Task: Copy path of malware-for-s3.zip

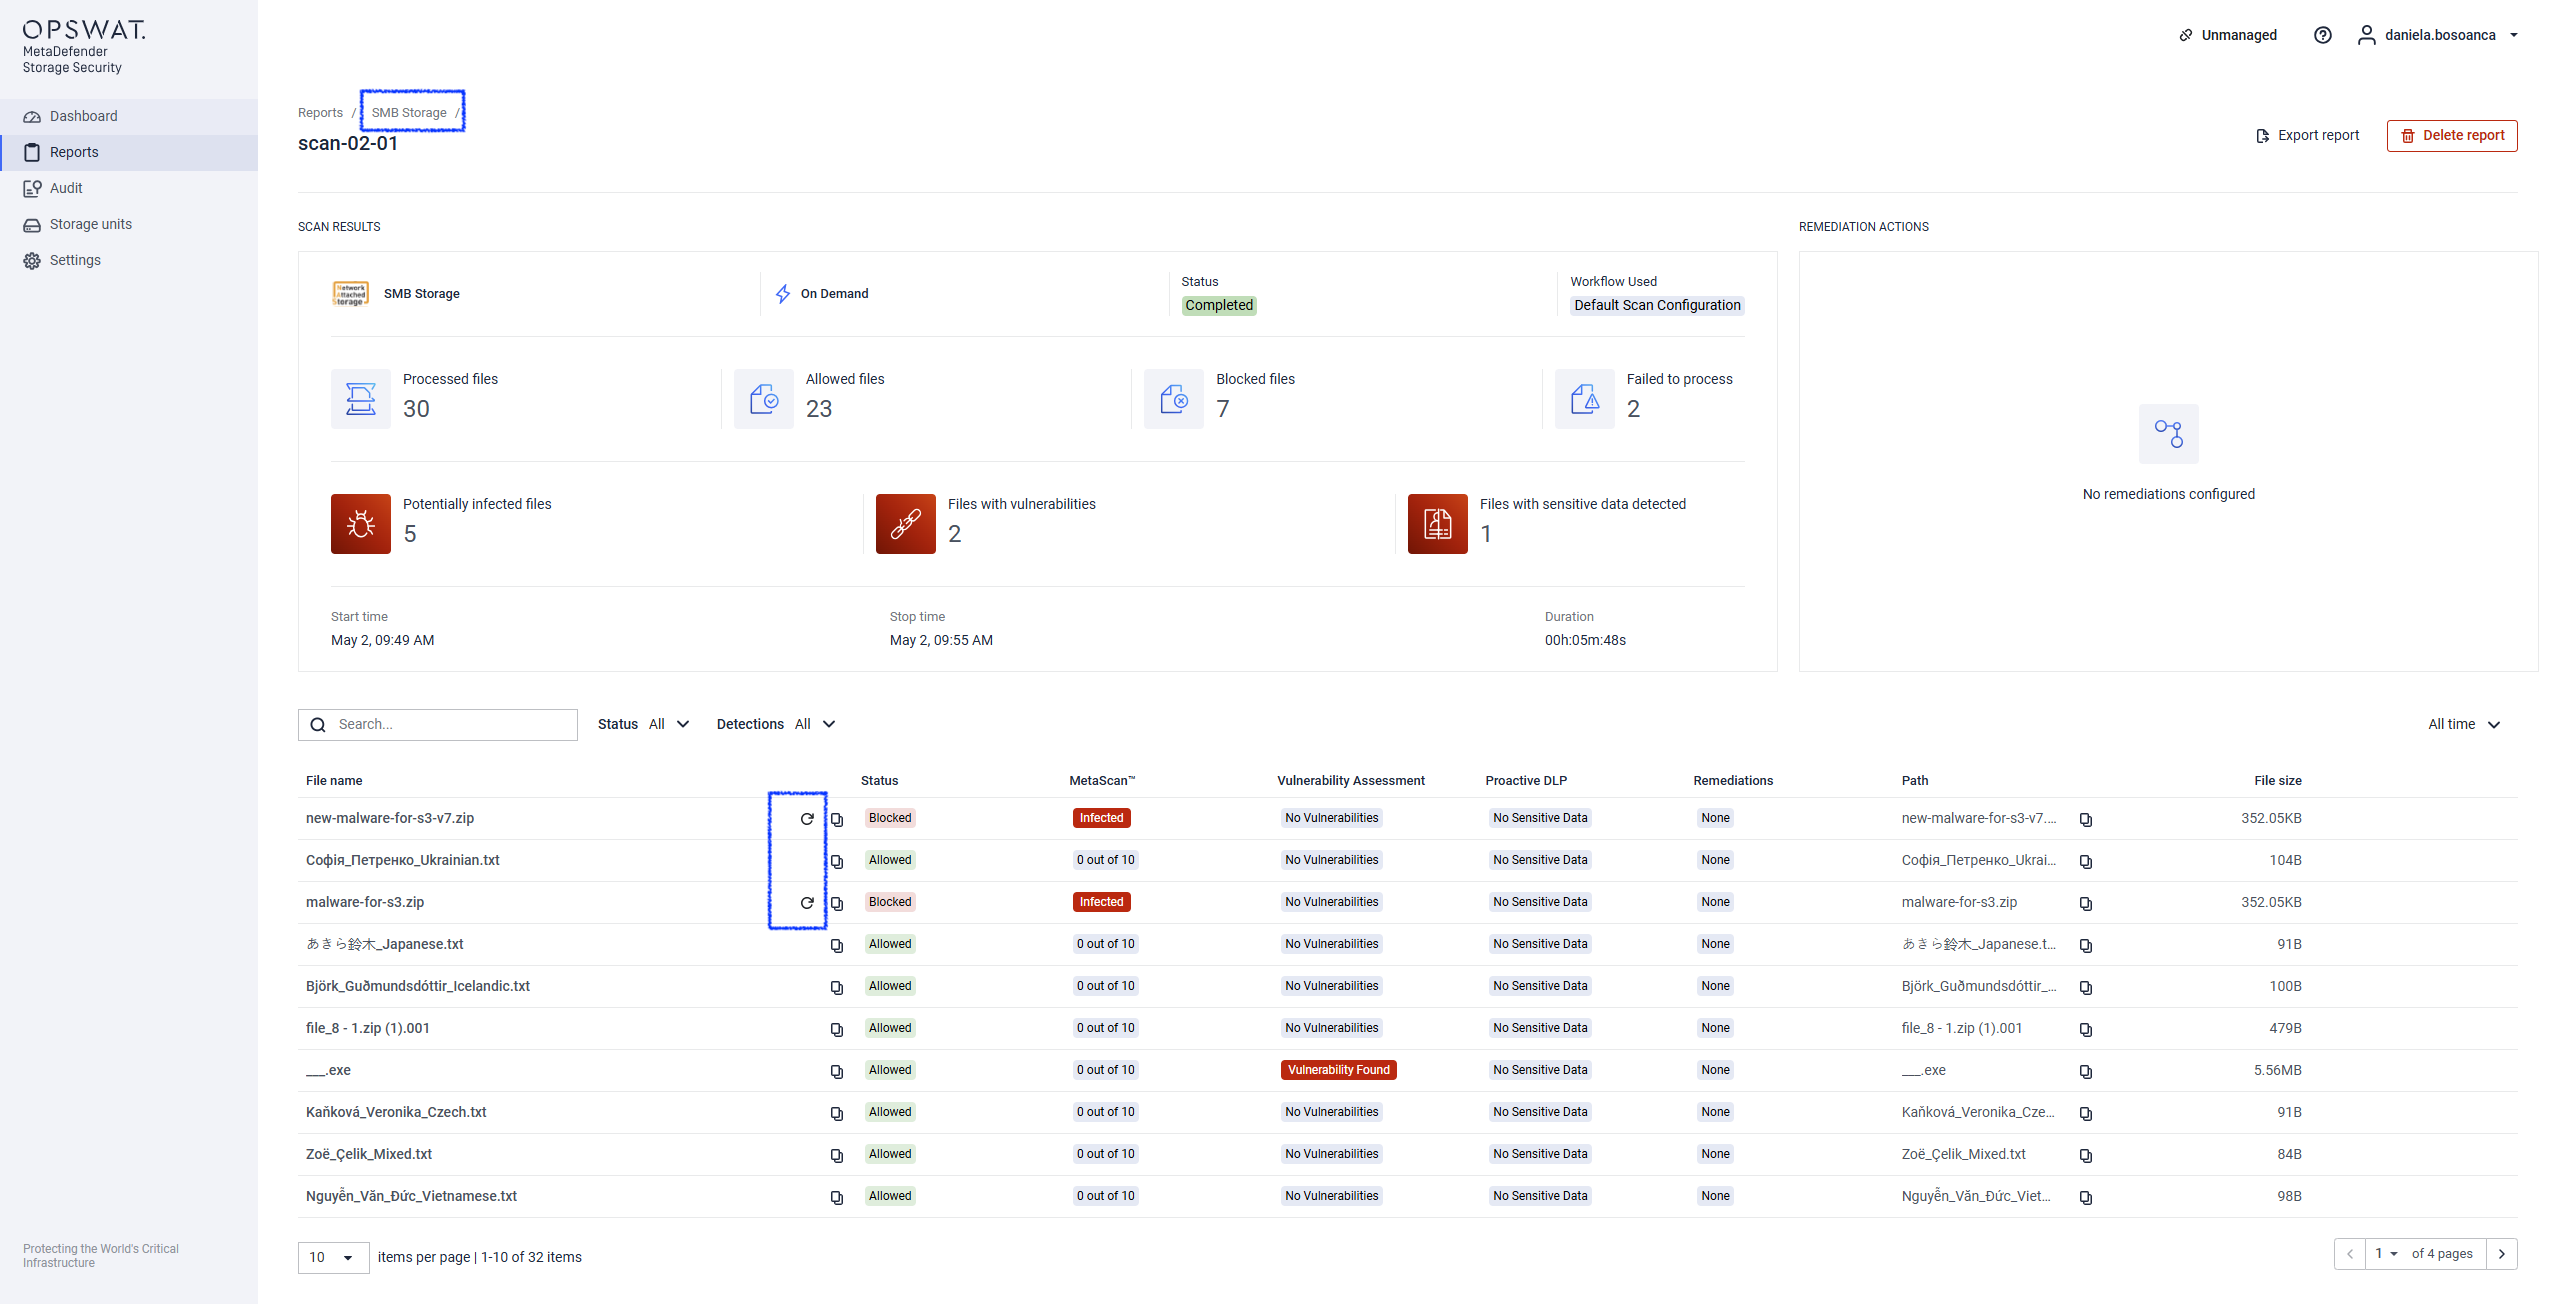Action: pos(2086,903)
